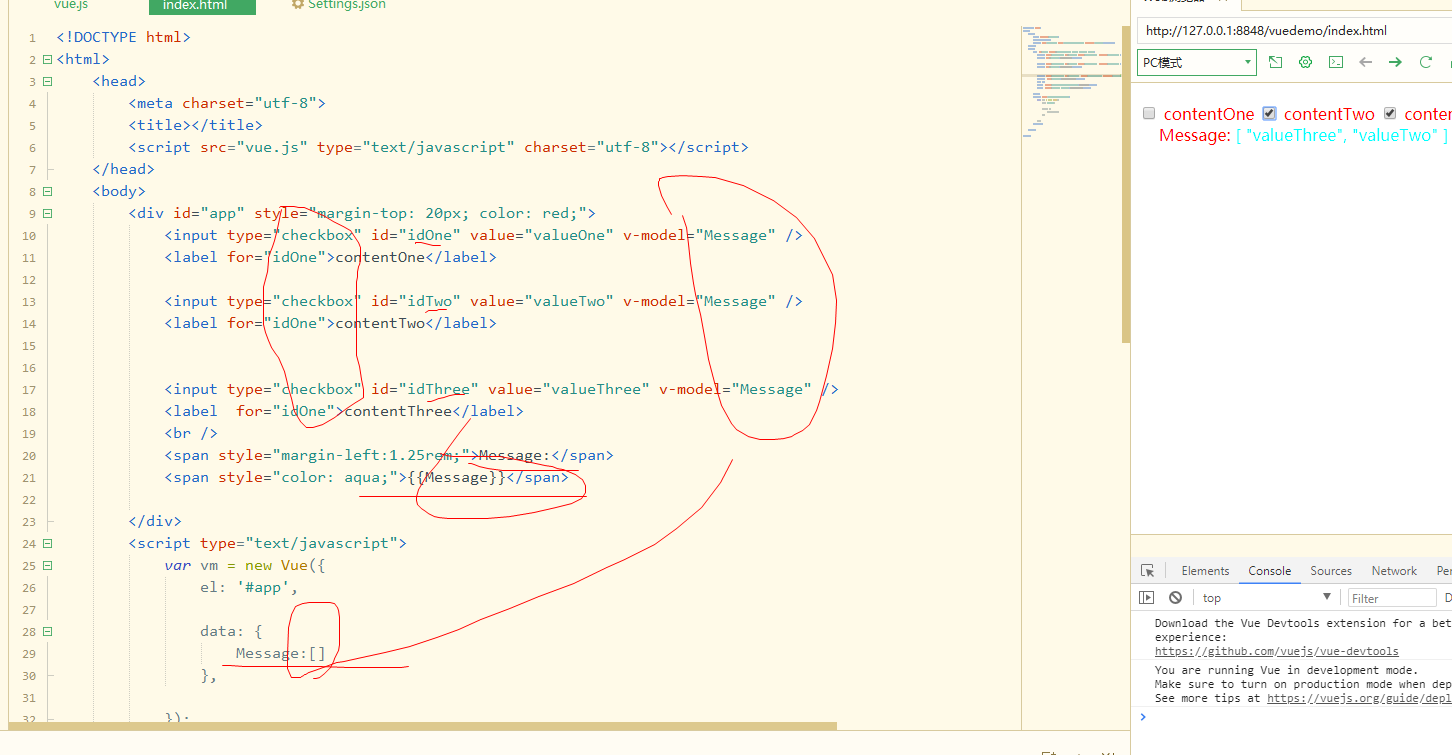Screen dimensions: 1452x755
Task: Activate the inspect element picker in devtools
Action: tap(1148, 571)
